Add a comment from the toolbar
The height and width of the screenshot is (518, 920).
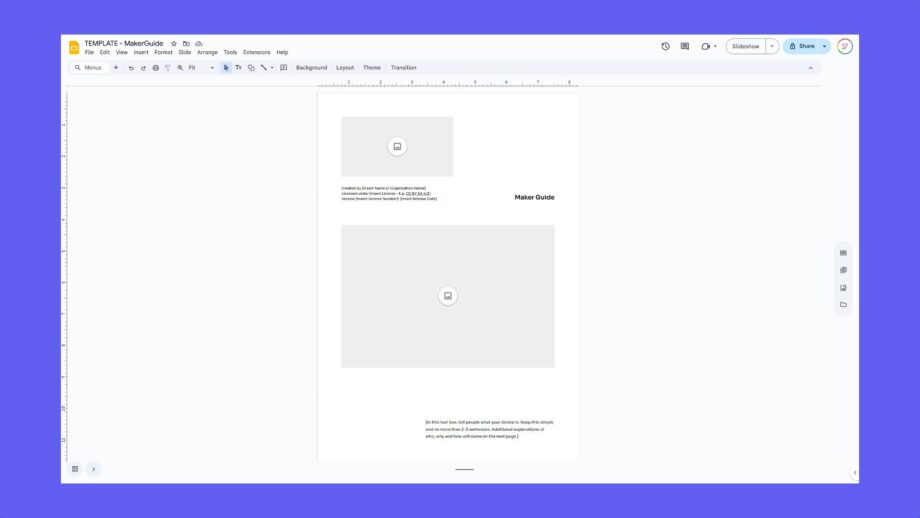click(283, 68)
